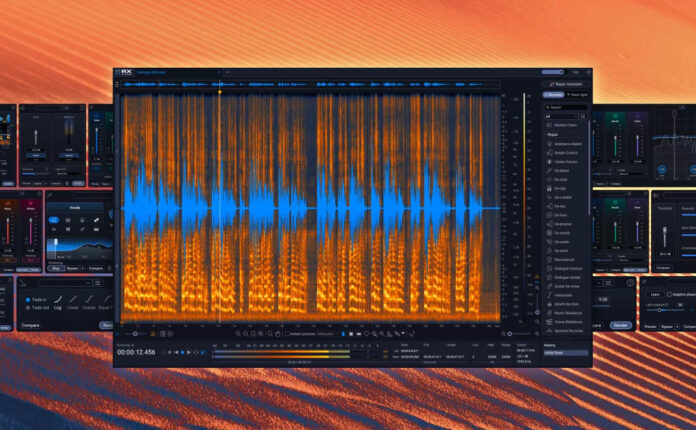Choose the Linear fade curve
Screen dimensions: 696x430
(x=72, y=303)
